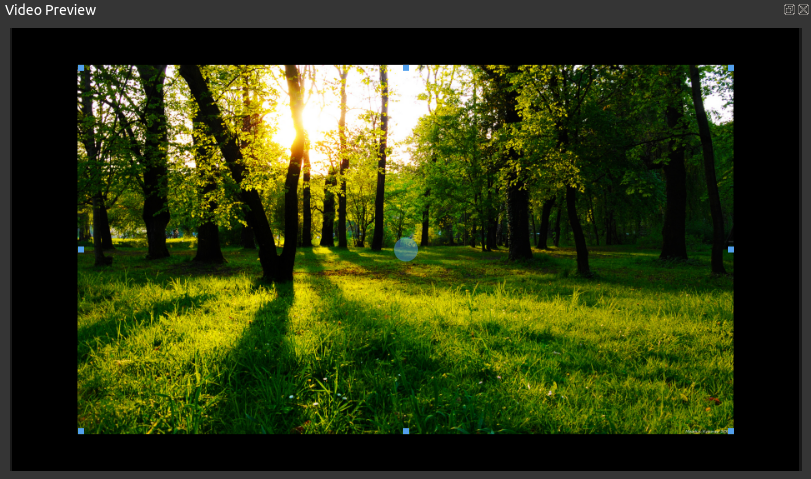The height and width of the screenshot is (479, 811).
Task: Click the black area left of the video
Action: 44,250
